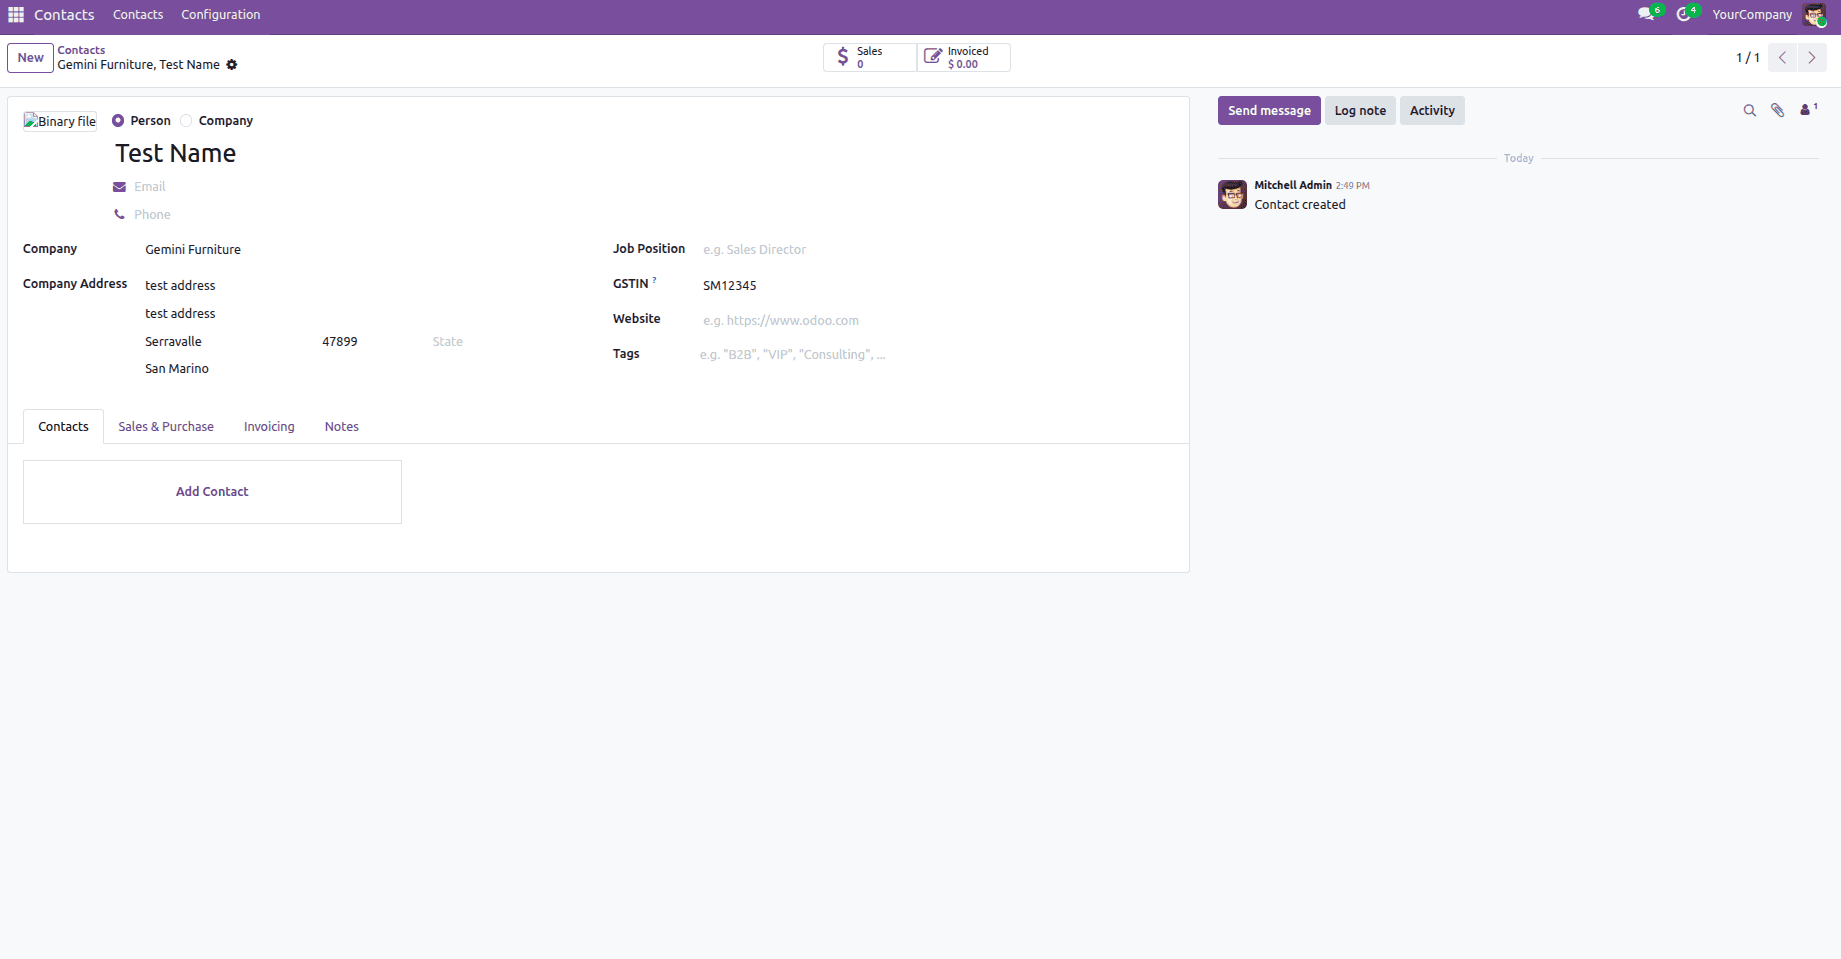Go to previous record arrow
Image resolution: width=1841 pixels, height=959 pixels.
[1782, 58]
